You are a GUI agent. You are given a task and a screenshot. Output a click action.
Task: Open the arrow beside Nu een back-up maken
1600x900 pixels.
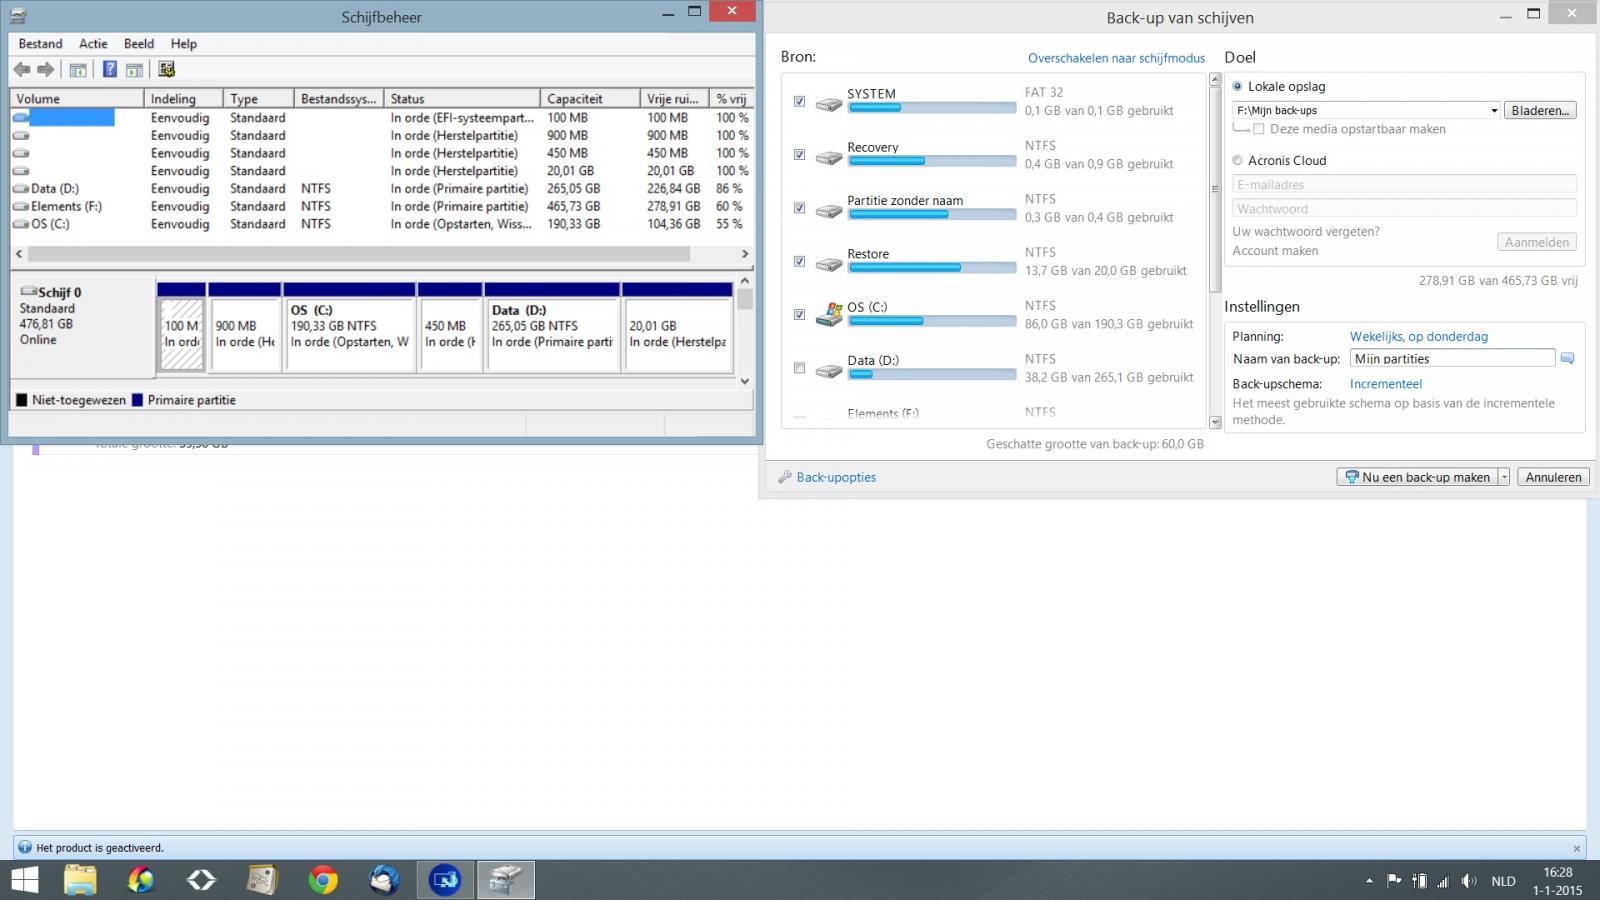1503,477
